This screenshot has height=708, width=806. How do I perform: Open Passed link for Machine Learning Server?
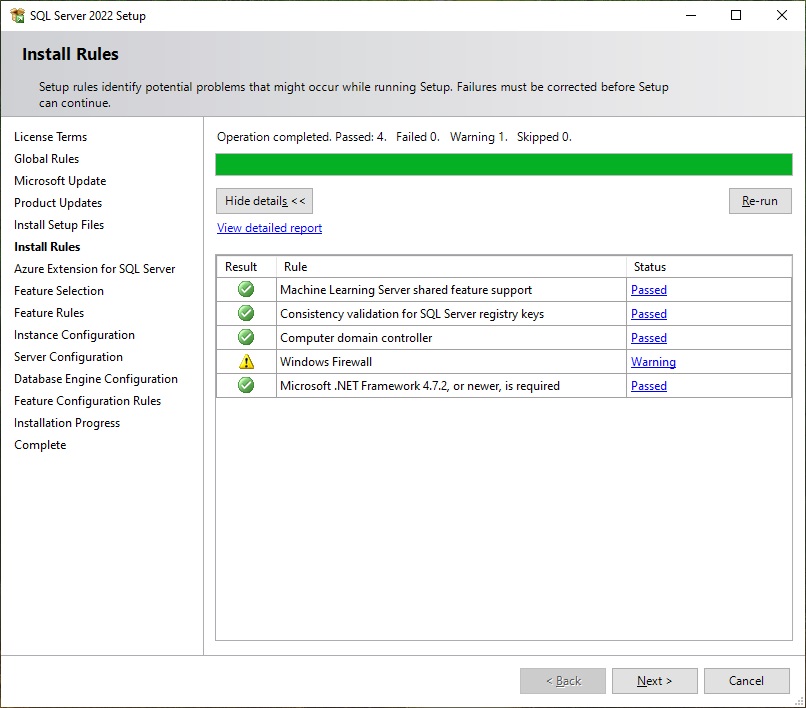[648, 290]
